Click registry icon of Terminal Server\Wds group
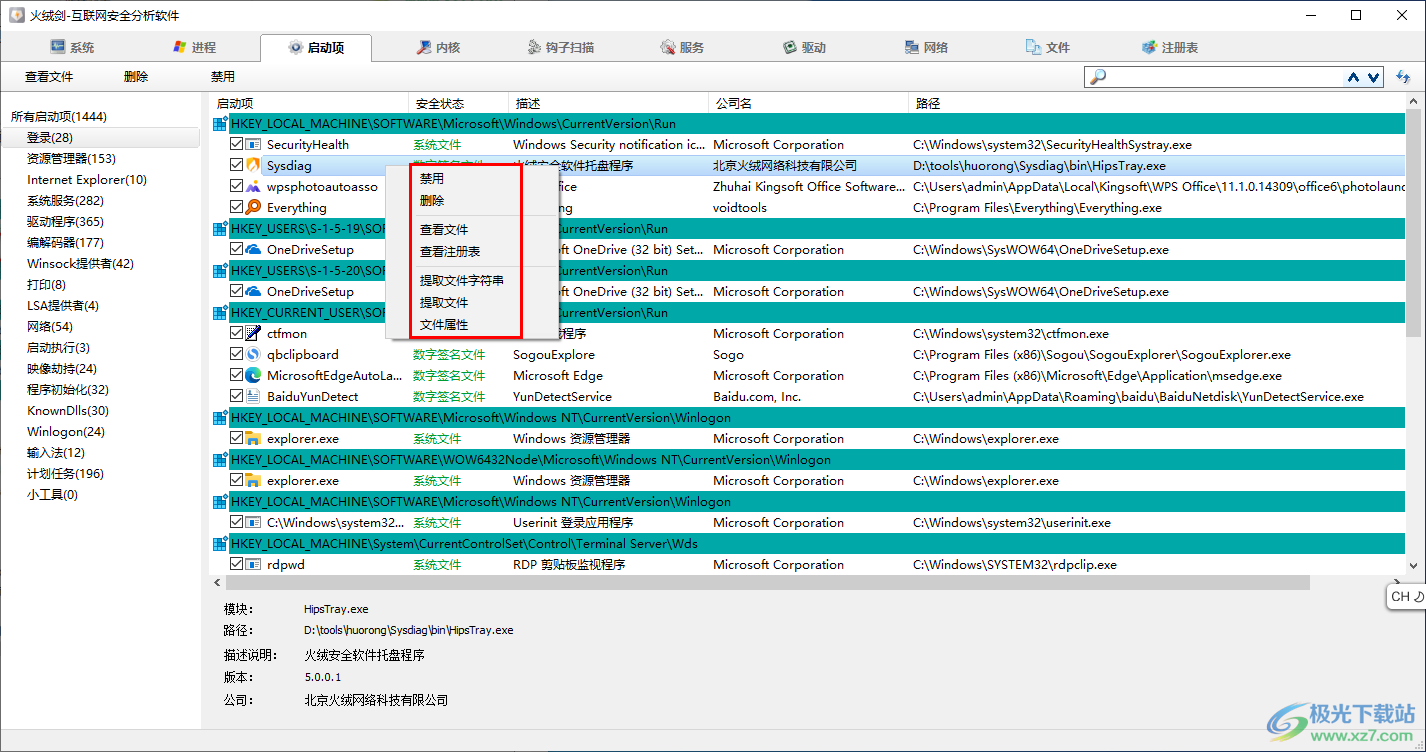This screenshot has height=752, width=1426. [220, 543]
